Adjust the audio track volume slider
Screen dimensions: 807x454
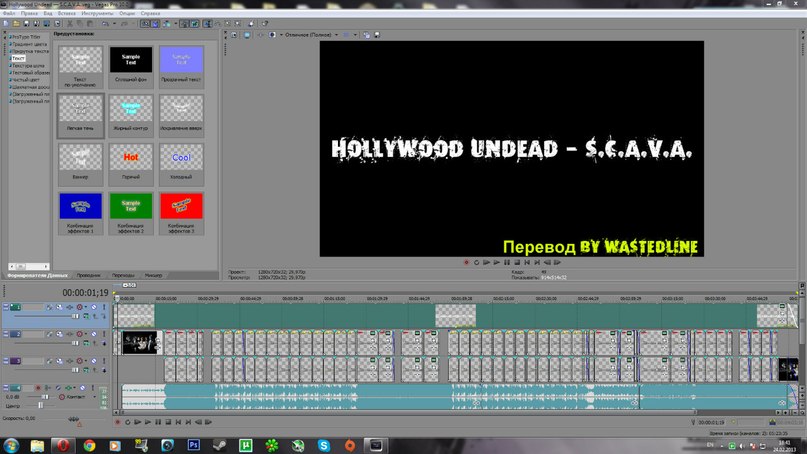[x=44, y=397]
